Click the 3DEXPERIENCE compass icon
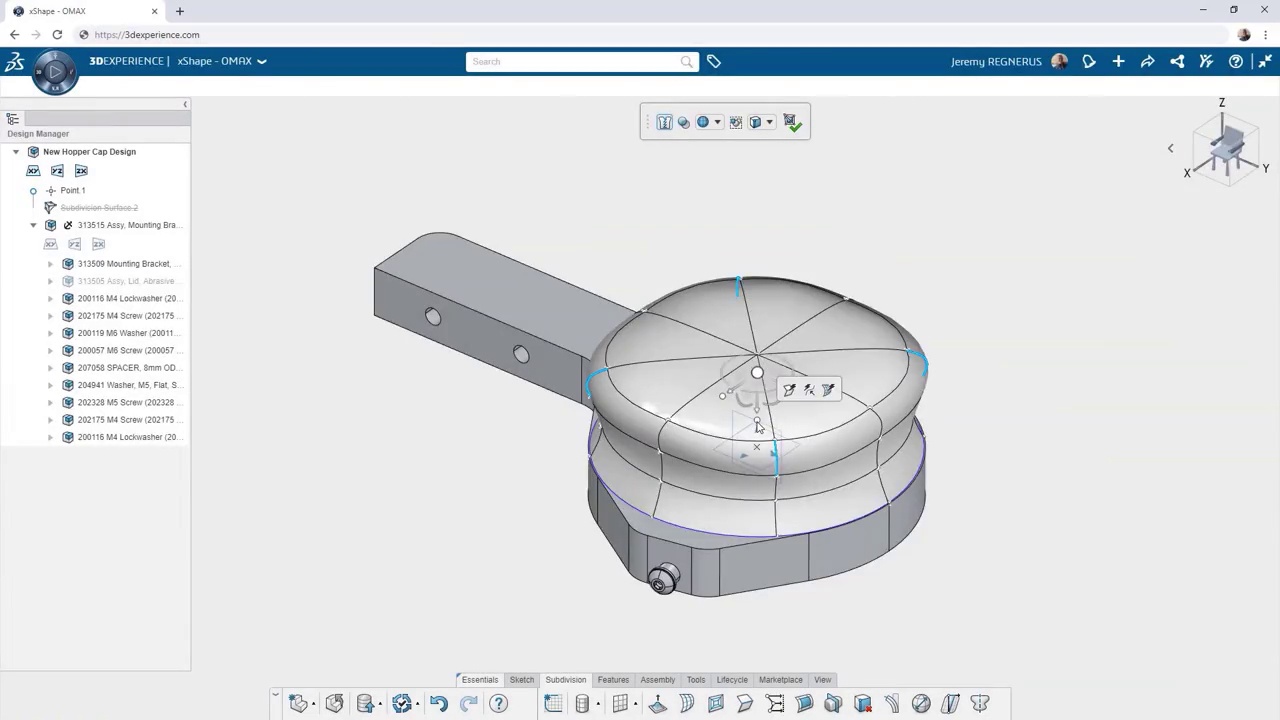Viewport: 1280px width, 720px height. 54,72
